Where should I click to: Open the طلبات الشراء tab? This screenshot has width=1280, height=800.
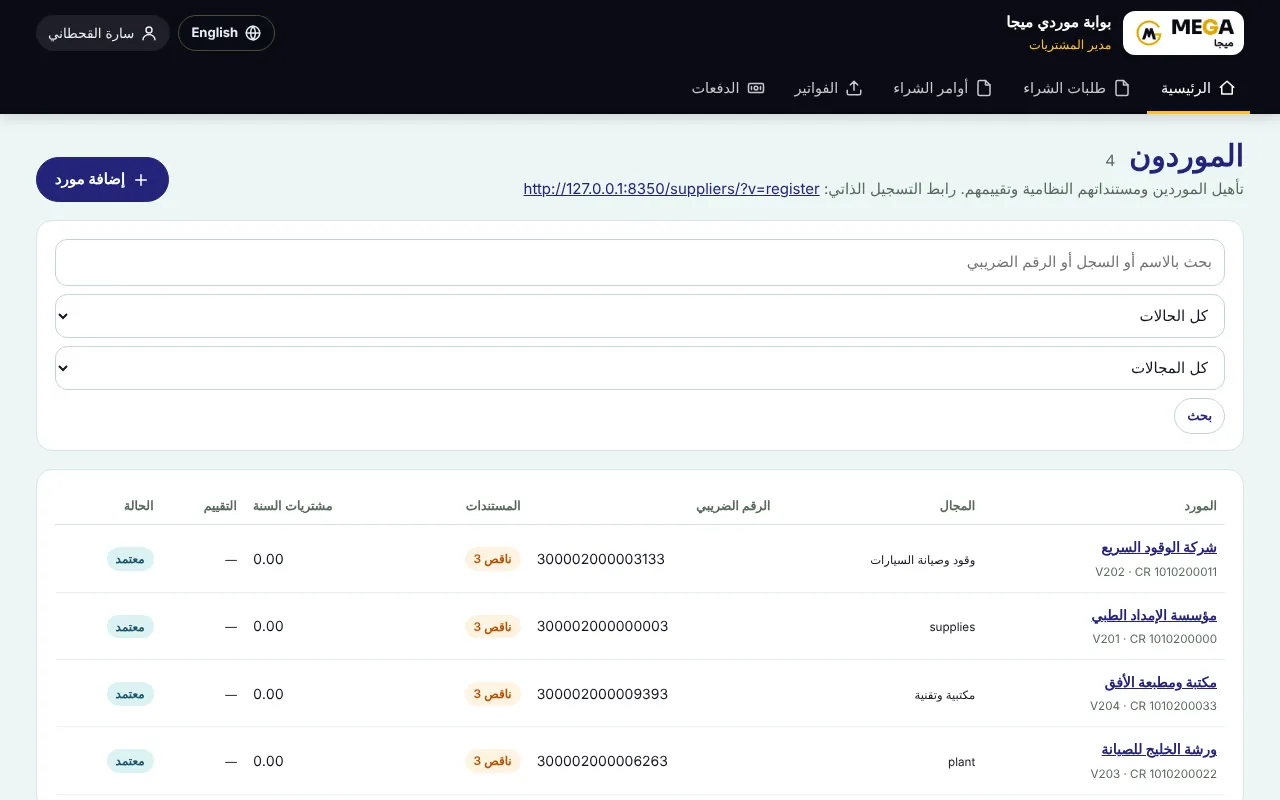pyautogui.click(x=1076, y=88)
